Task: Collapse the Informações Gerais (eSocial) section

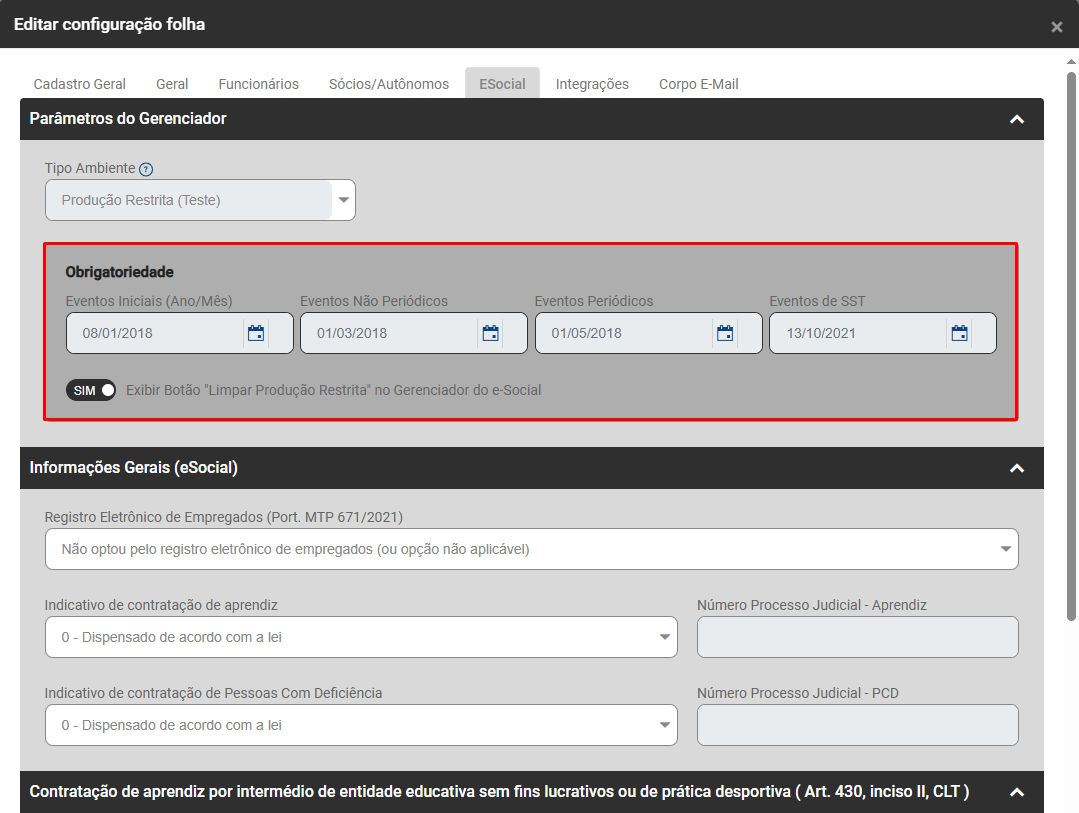Action: [x=1016, y=468]
